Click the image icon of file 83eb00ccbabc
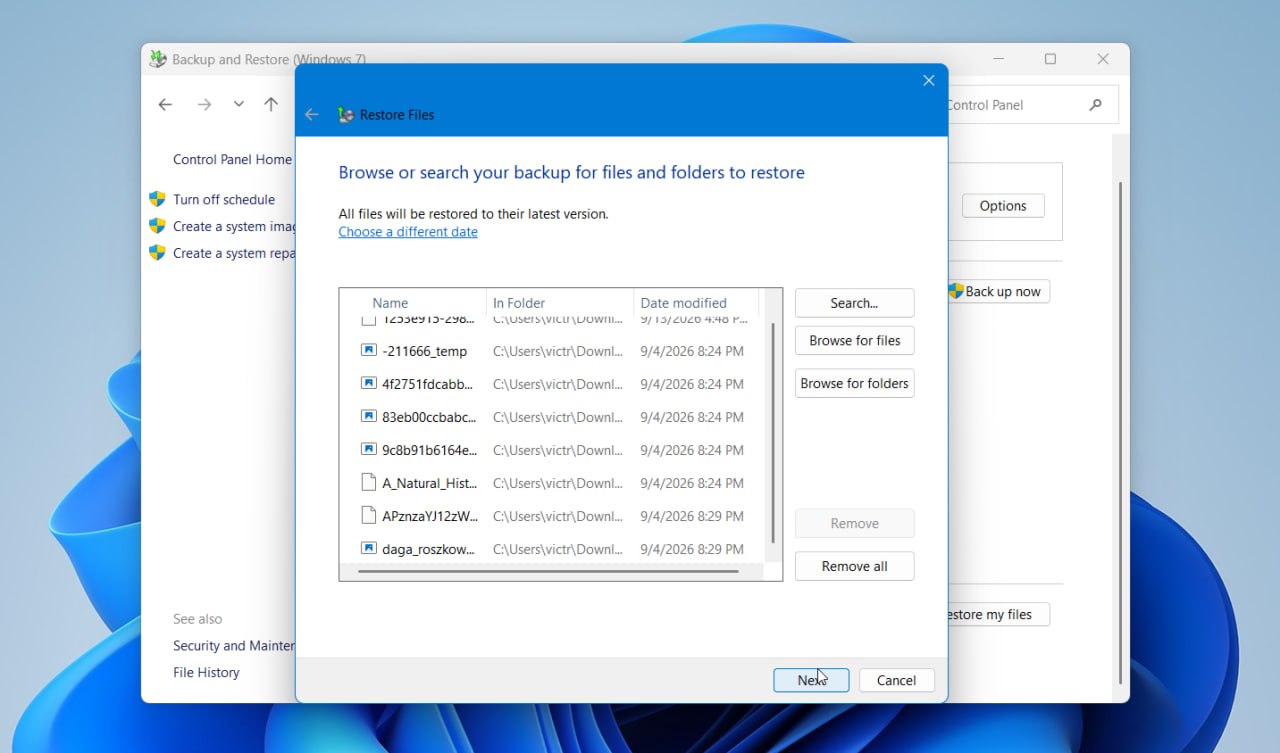Image resolution: width=1280 pixels, height=753 pixels. coord(368,417)
